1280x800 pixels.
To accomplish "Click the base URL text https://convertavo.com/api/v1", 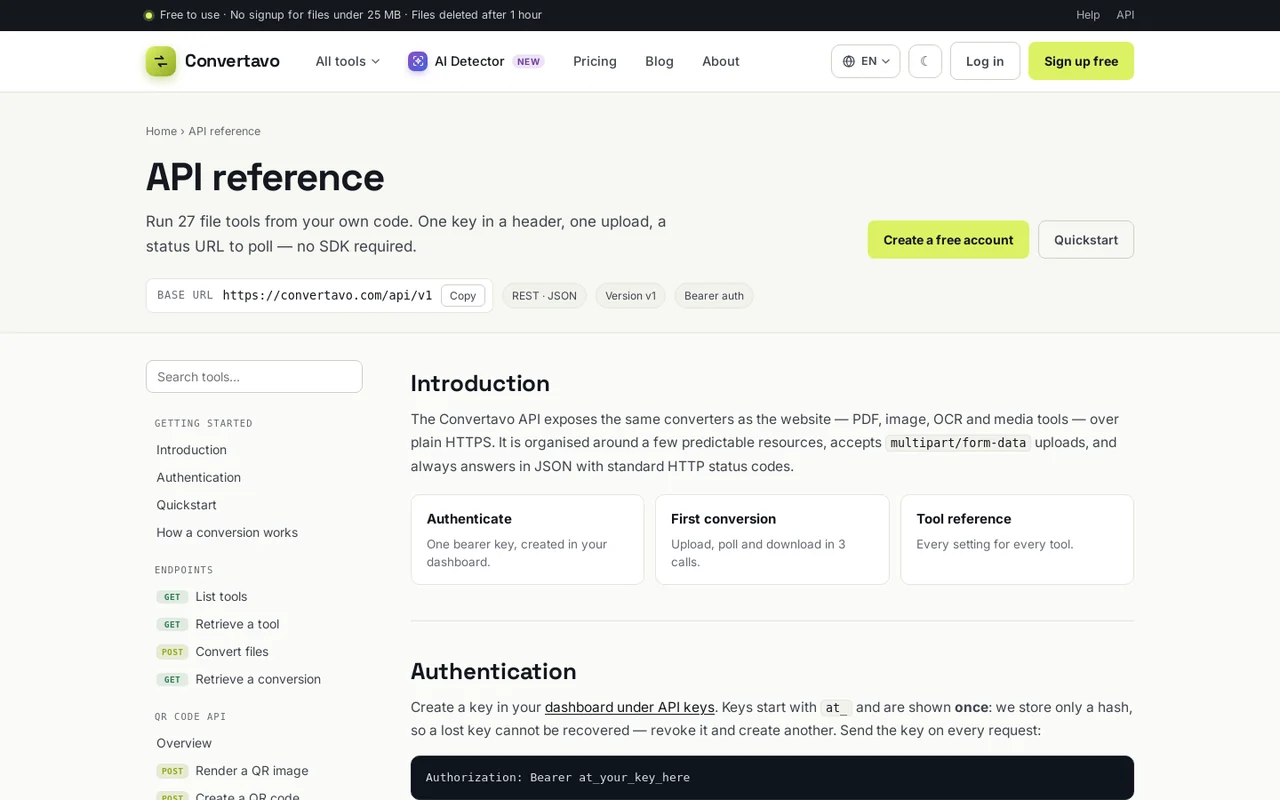I will tap(327, 295).
